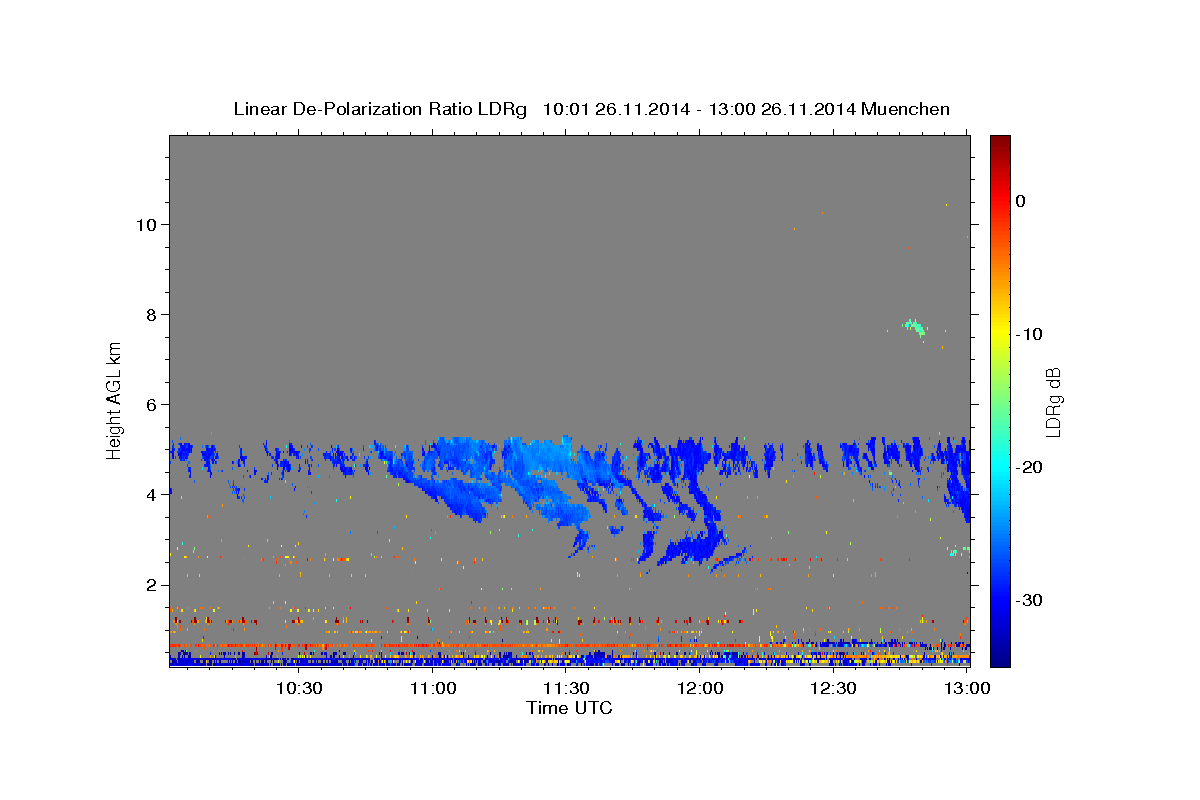Click the 11:30 time tick label

(x=567, y=688)
